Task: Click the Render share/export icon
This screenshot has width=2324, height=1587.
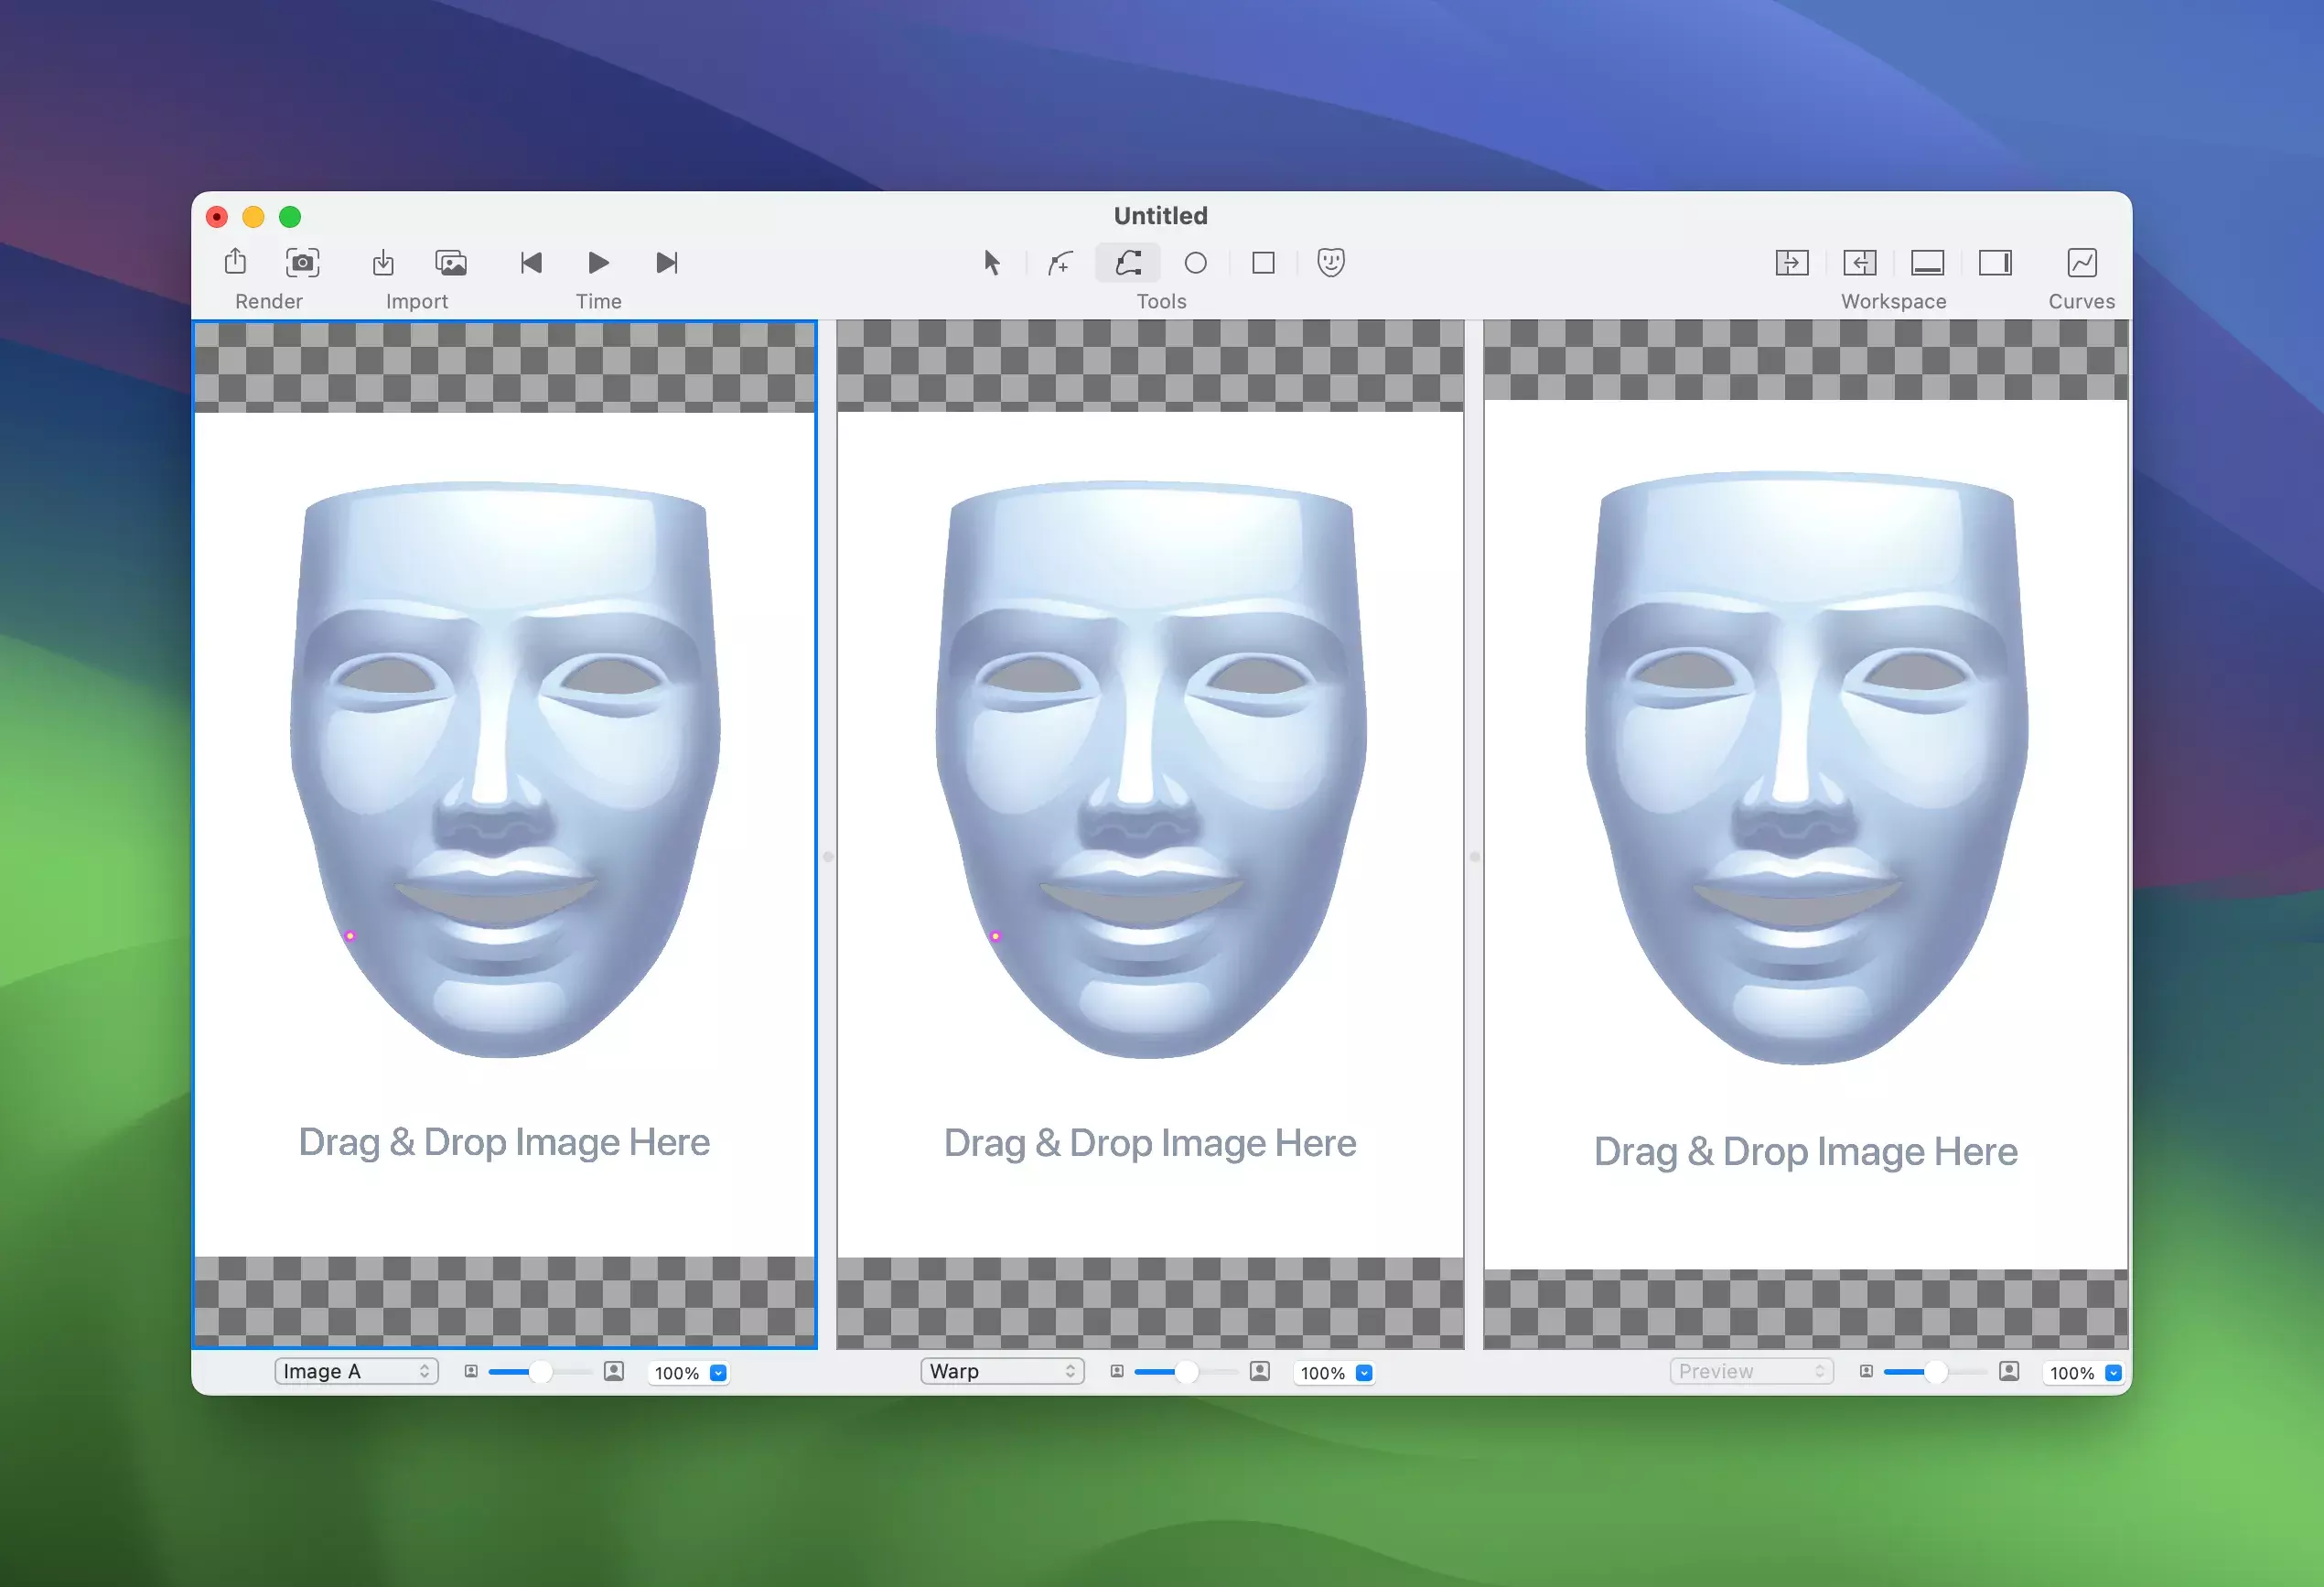Action: click(235, 262)
